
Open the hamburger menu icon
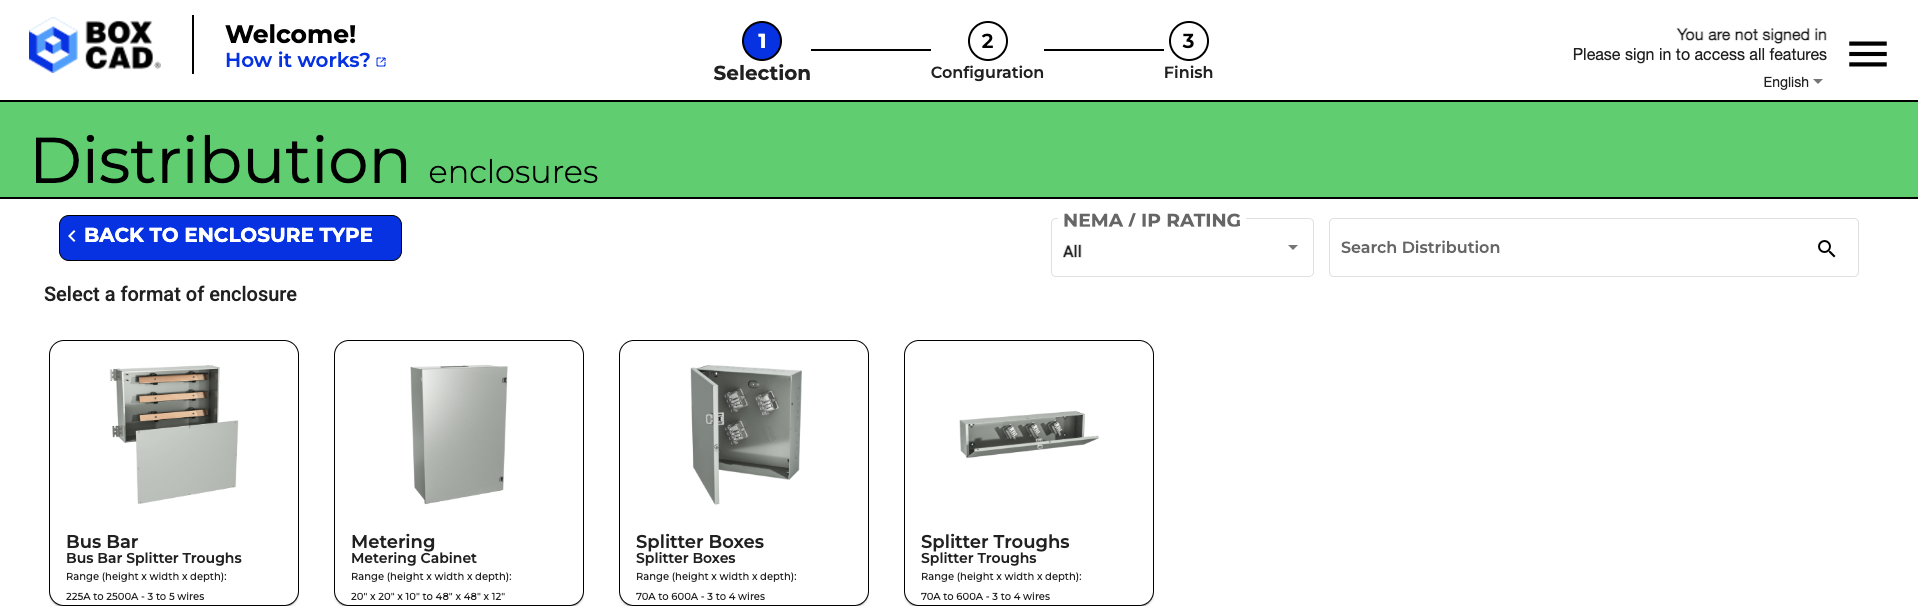point(1867,54)
